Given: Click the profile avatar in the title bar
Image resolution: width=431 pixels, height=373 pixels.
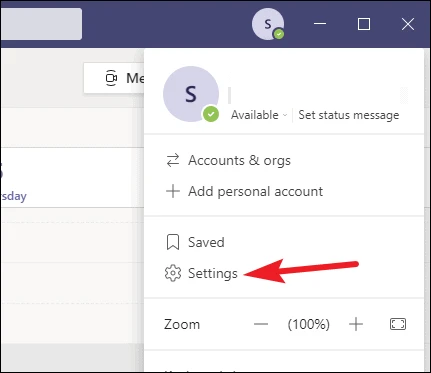Looking at the screenshot, I should (x=268, y=24).
